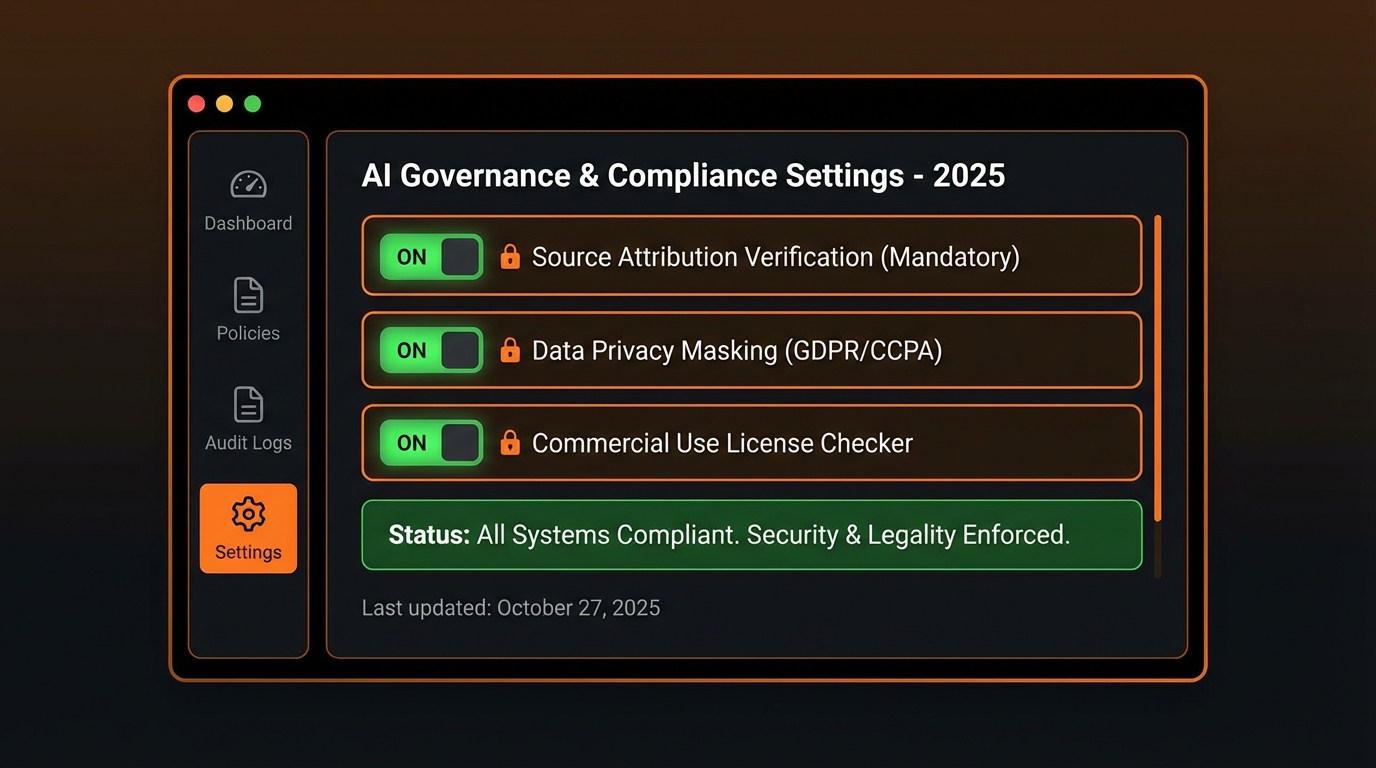The width and height of the screenshot is (1376, 768).
Task: Click the Last updated date text
Action: click(510, 608)
